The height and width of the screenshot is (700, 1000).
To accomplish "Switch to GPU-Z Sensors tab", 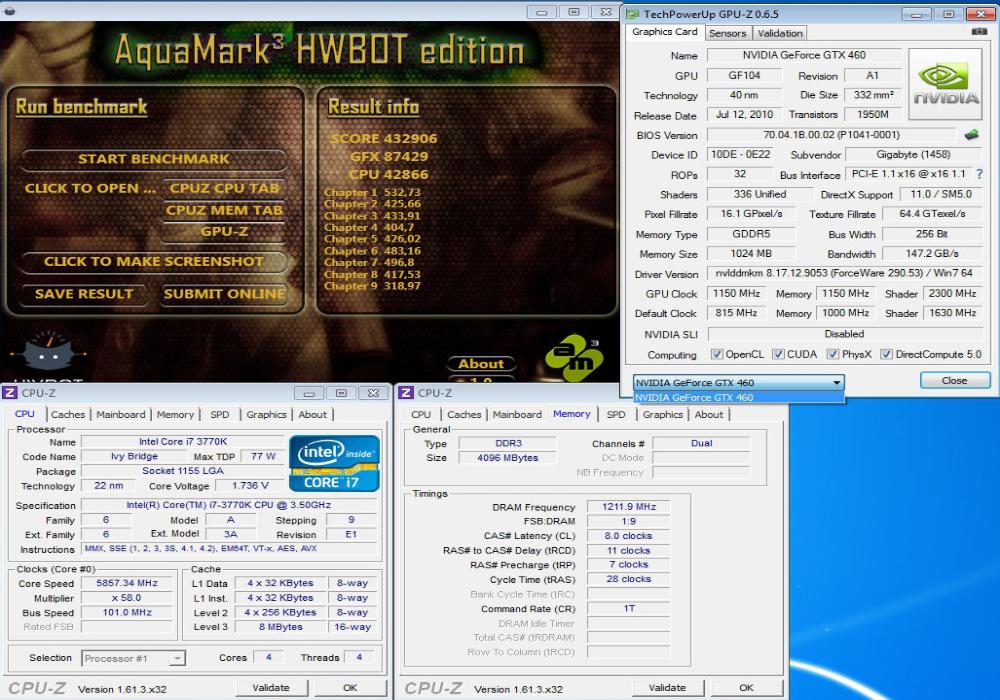I will click(727, 33).
